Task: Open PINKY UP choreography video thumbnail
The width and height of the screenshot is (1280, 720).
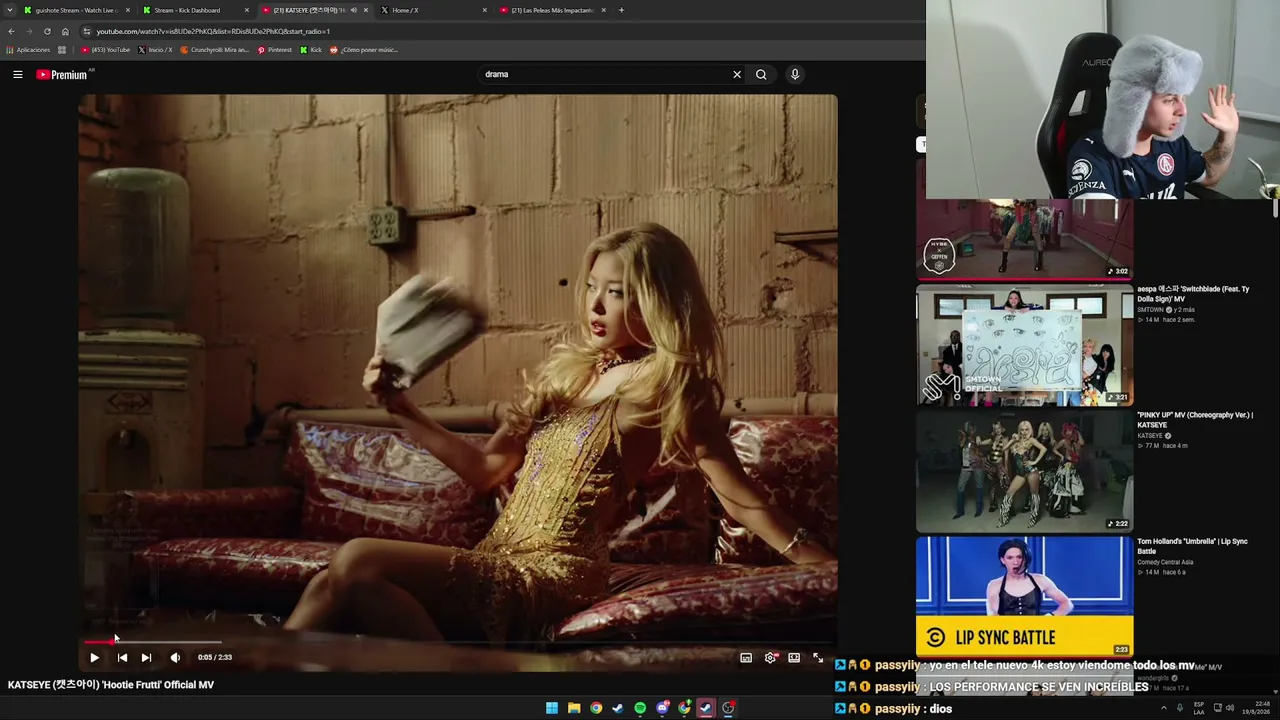Action: 1025,472
